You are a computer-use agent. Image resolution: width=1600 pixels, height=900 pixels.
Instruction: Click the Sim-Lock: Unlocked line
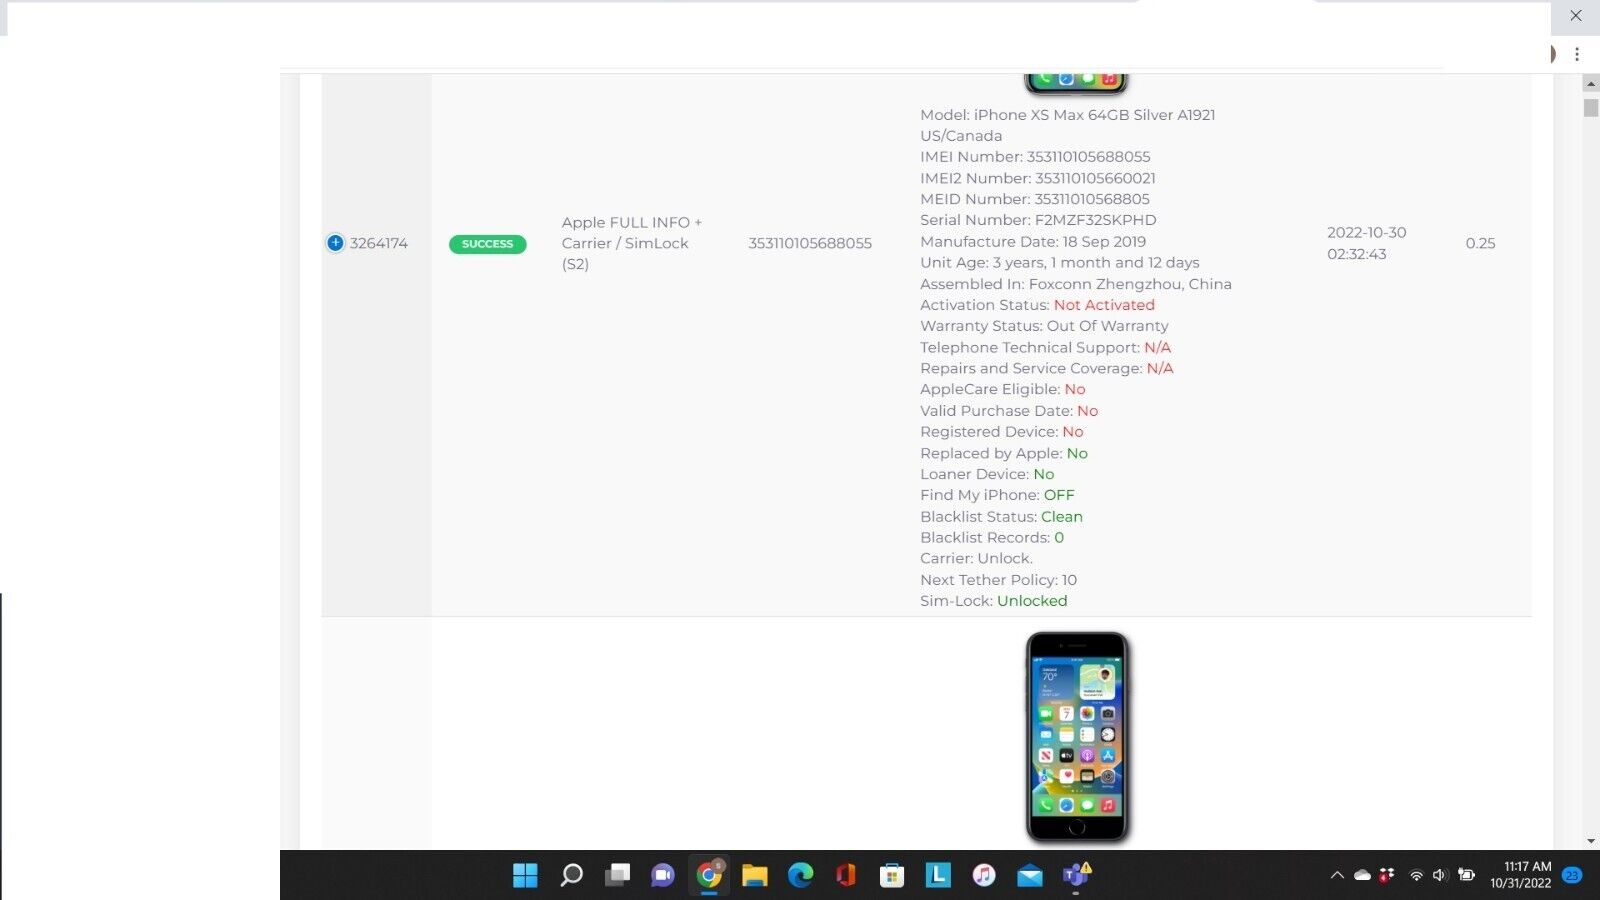click(994, 601)
